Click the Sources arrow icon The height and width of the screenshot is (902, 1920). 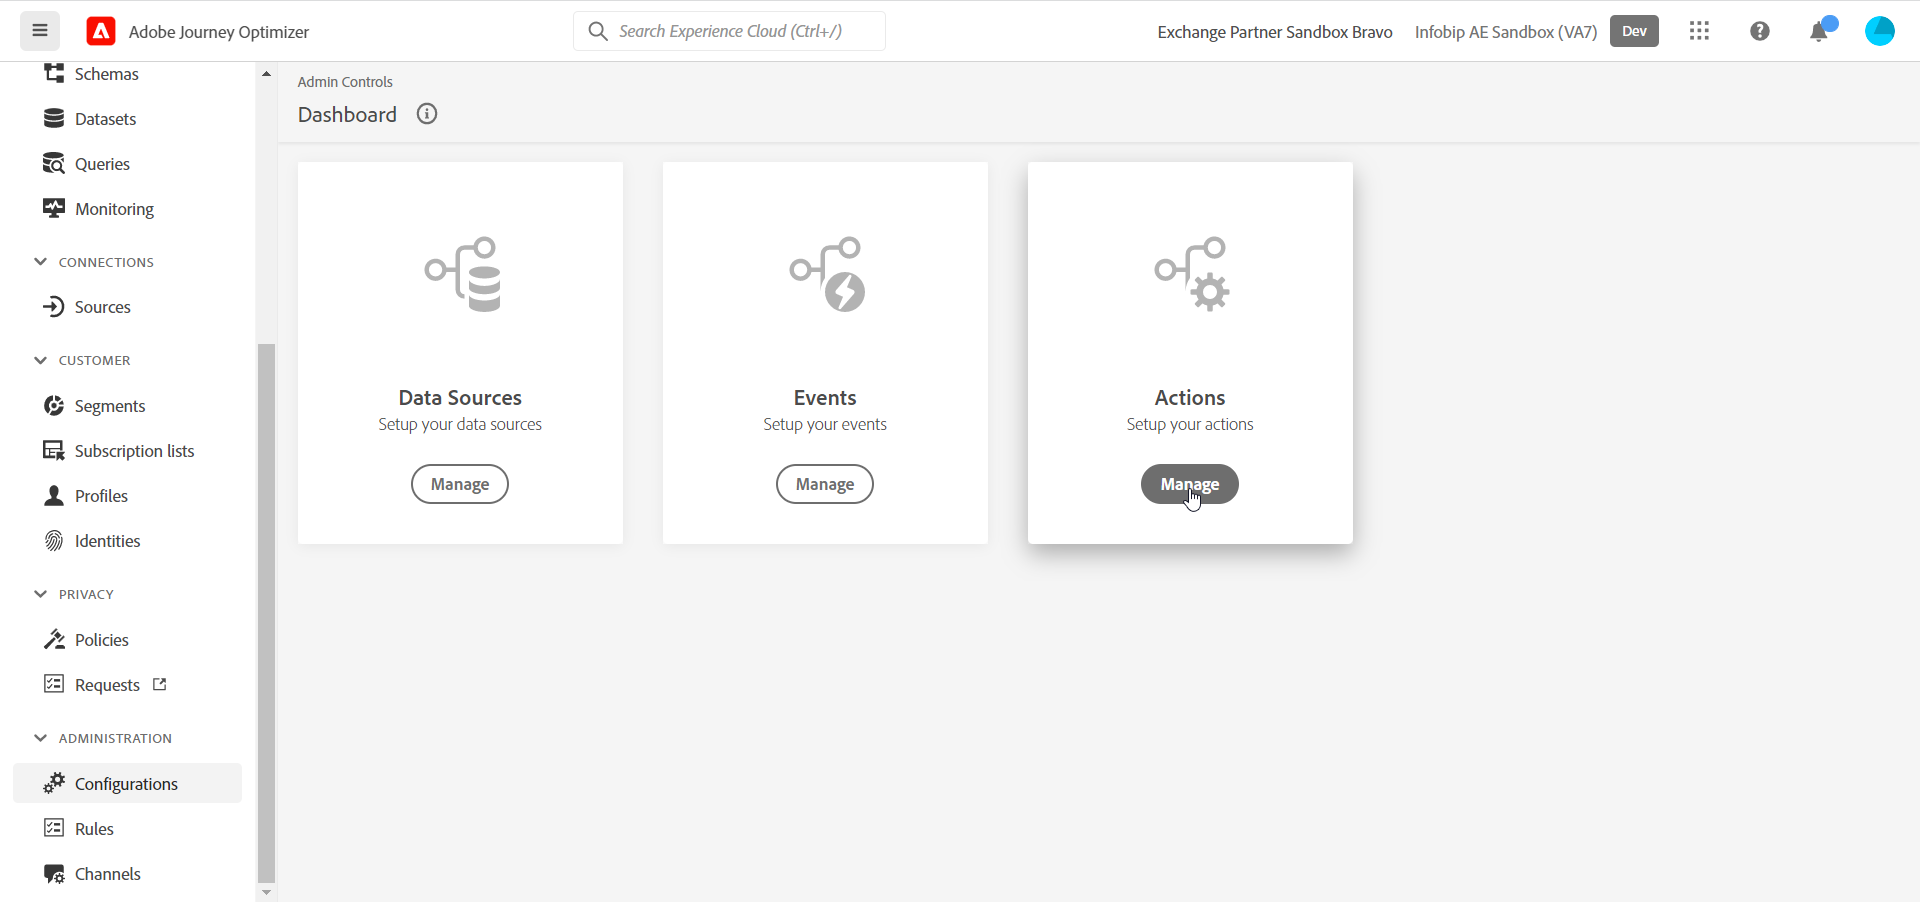54,307
